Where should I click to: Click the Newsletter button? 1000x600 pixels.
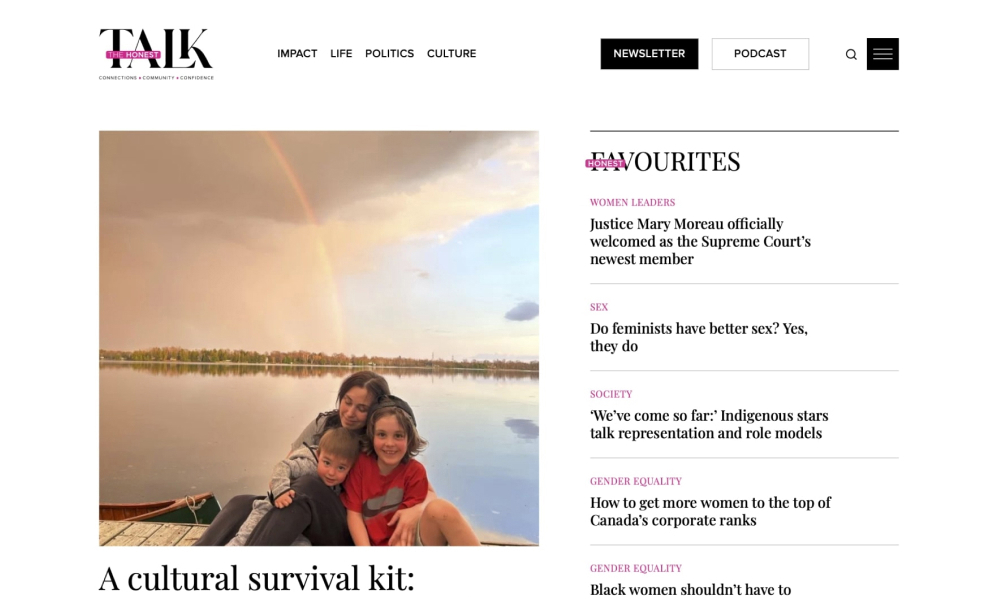coord(649,54)
